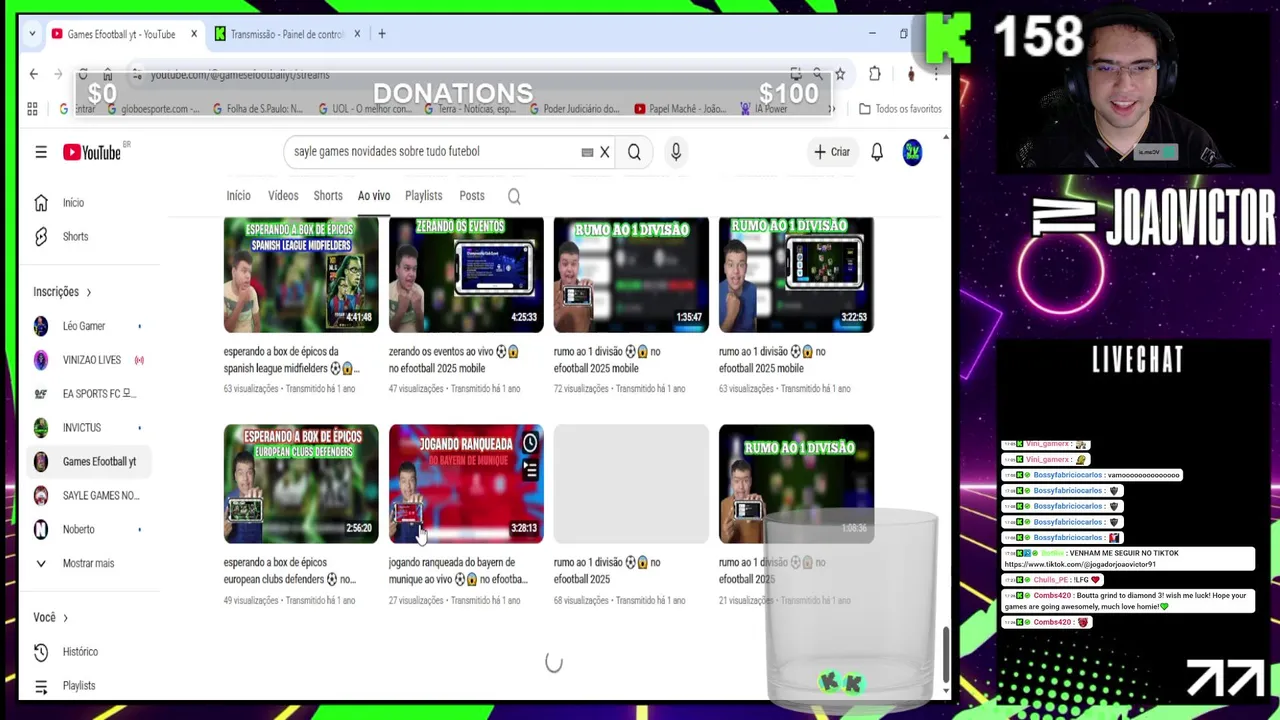Open the Chrome three-dot menu
This screenshot has width=1280, height=720.
click(936, 74)
